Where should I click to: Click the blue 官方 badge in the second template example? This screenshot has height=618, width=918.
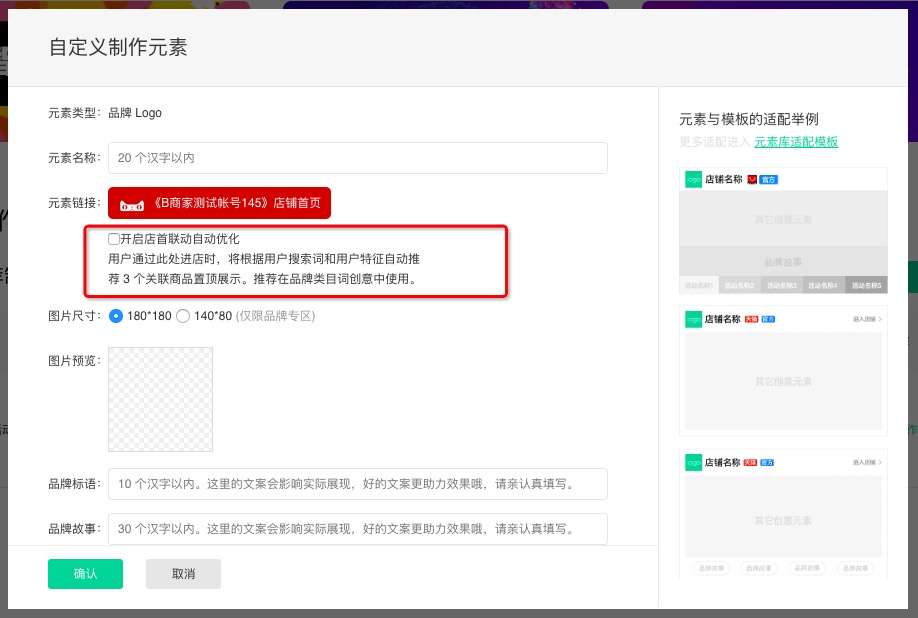[768, 320]
